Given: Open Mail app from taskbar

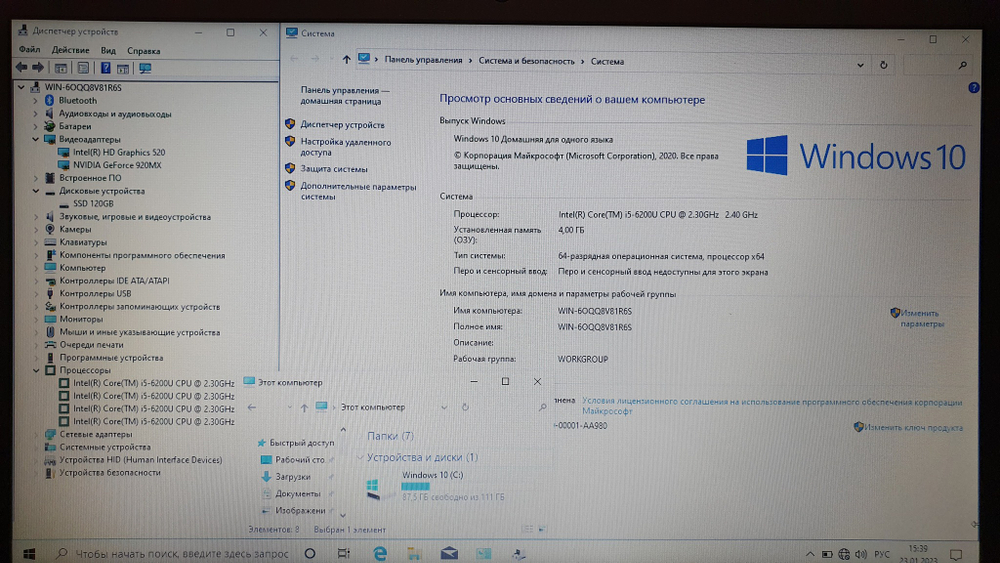Looking at the screenshot, I should 449,553.
